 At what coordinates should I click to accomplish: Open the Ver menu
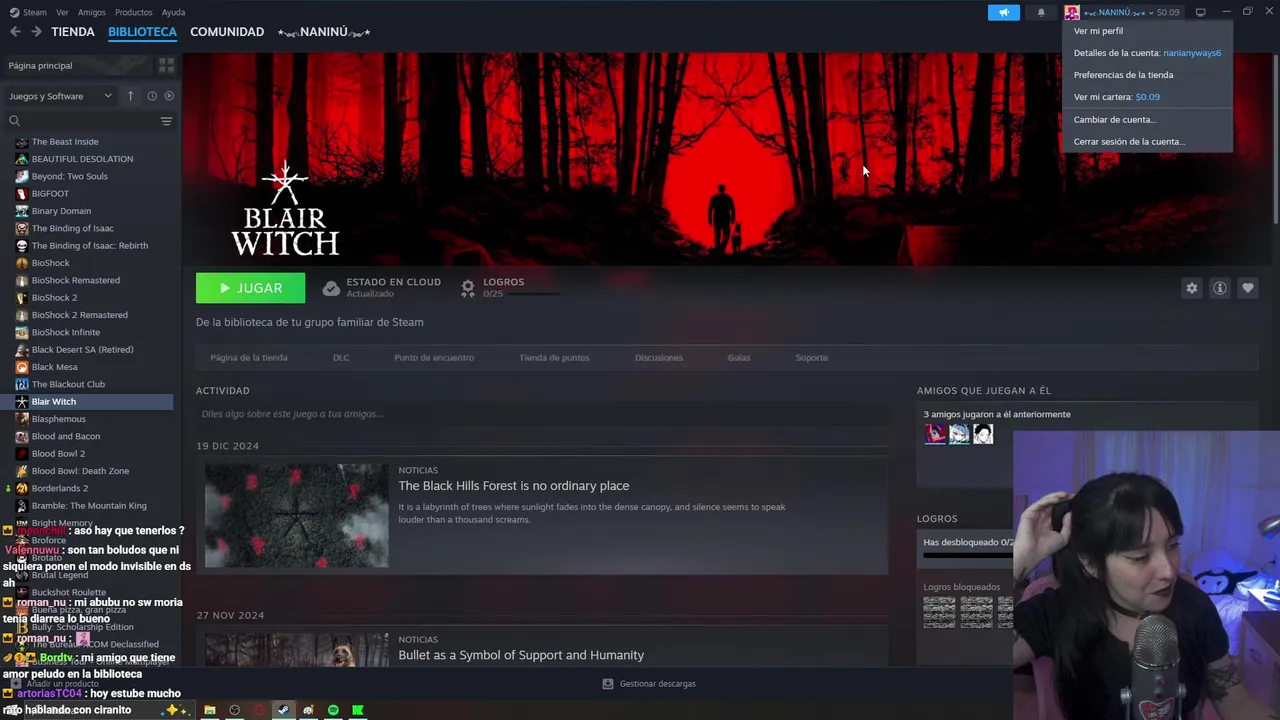coord(62,12)
